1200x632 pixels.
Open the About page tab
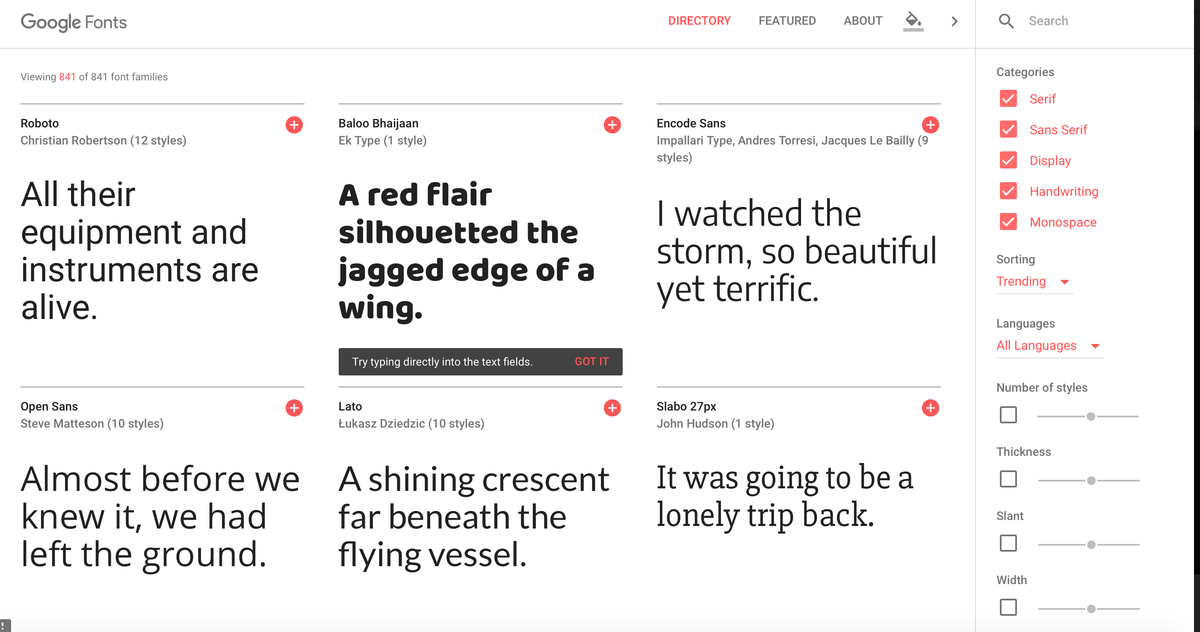coord(863,21)
